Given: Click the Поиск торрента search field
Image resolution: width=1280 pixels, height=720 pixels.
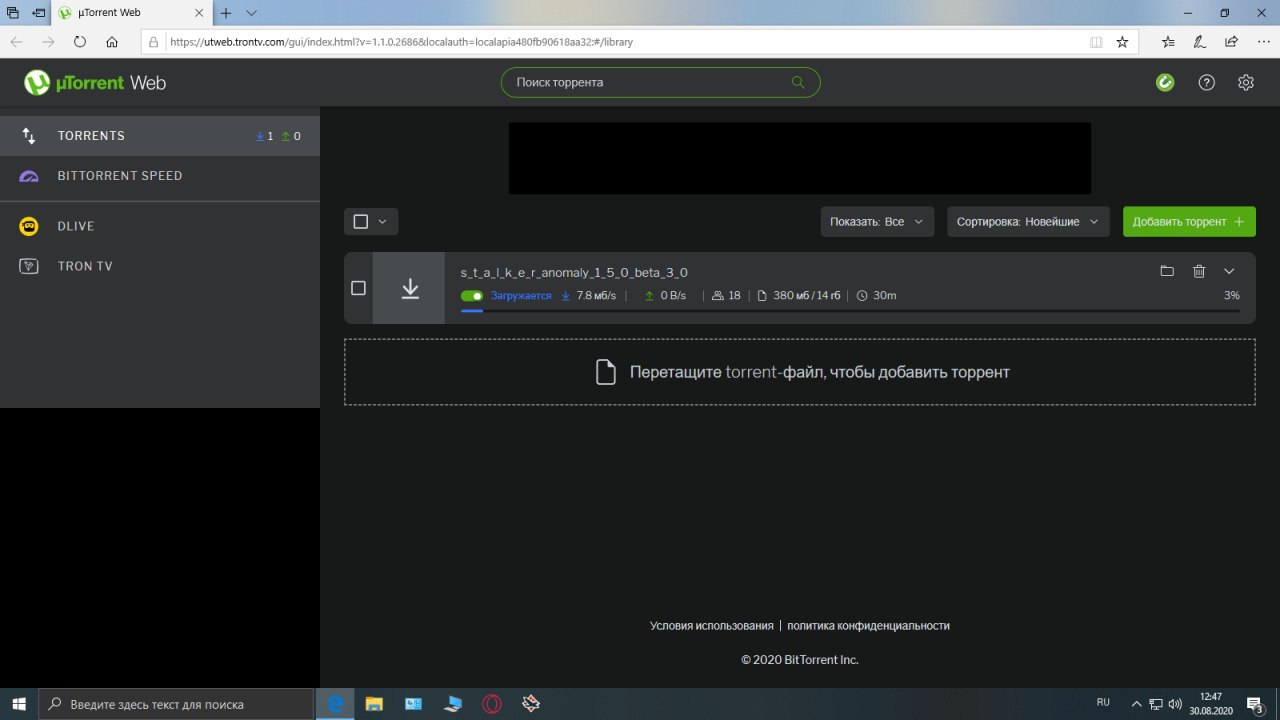Looking at the screenshot, I should pos(660,83).
